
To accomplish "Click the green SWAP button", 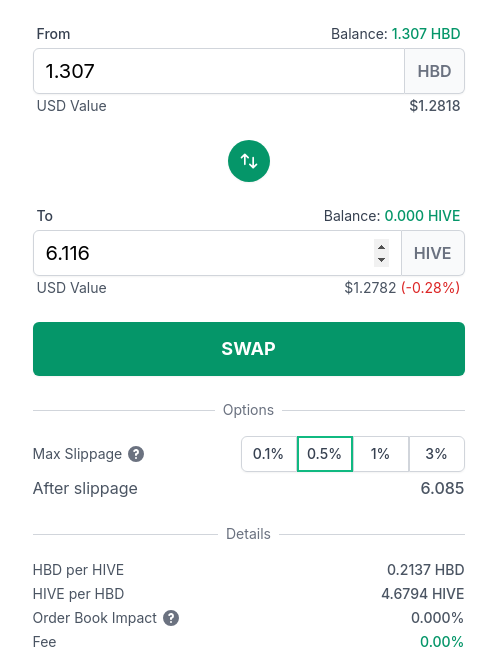I will point(249,349).
